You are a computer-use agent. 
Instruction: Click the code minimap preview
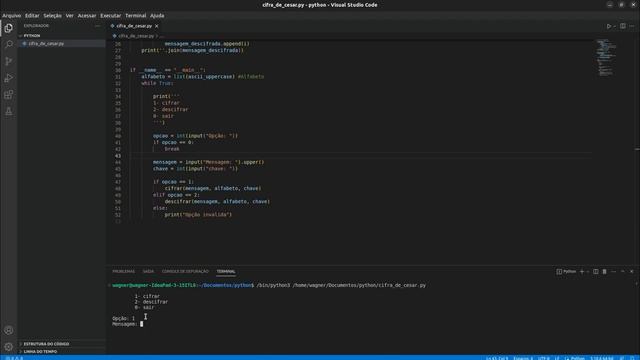606,58
